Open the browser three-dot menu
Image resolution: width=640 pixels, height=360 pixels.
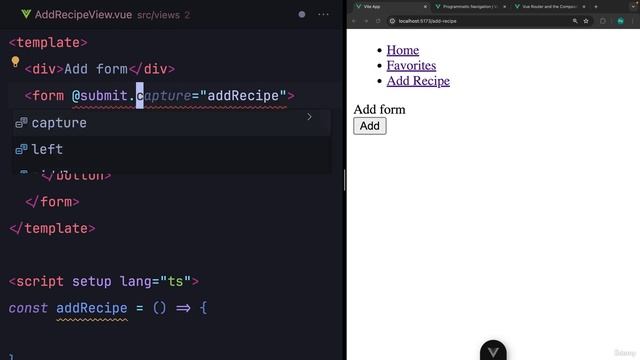coord(633,21)
